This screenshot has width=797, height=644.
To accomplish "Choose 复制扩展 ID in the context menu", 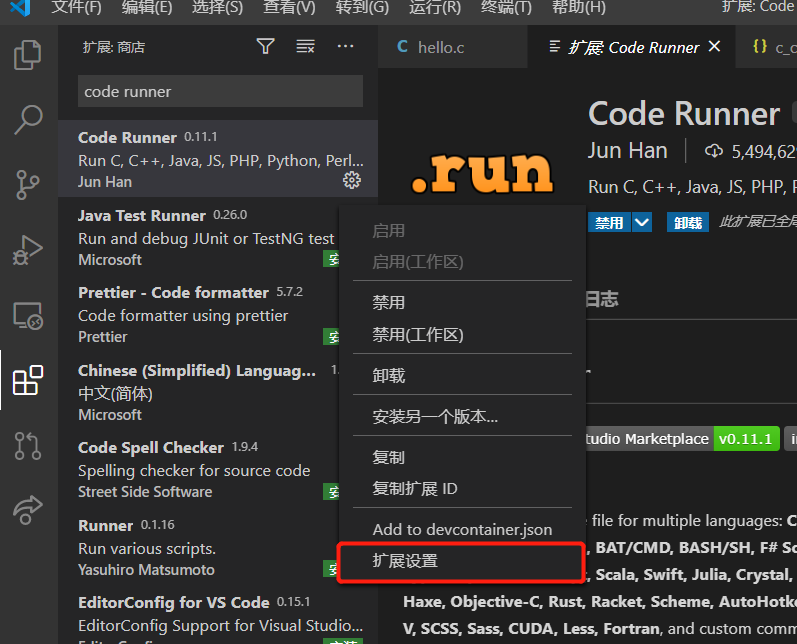I will [462, 488].
